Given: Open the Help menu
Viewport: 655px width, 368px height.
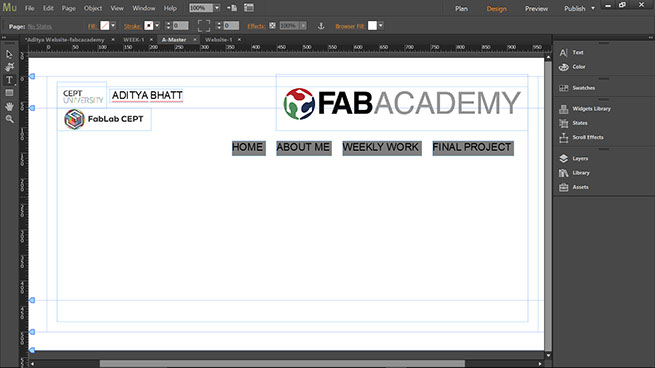Looking at the screenshot, I should click(170, 8).
